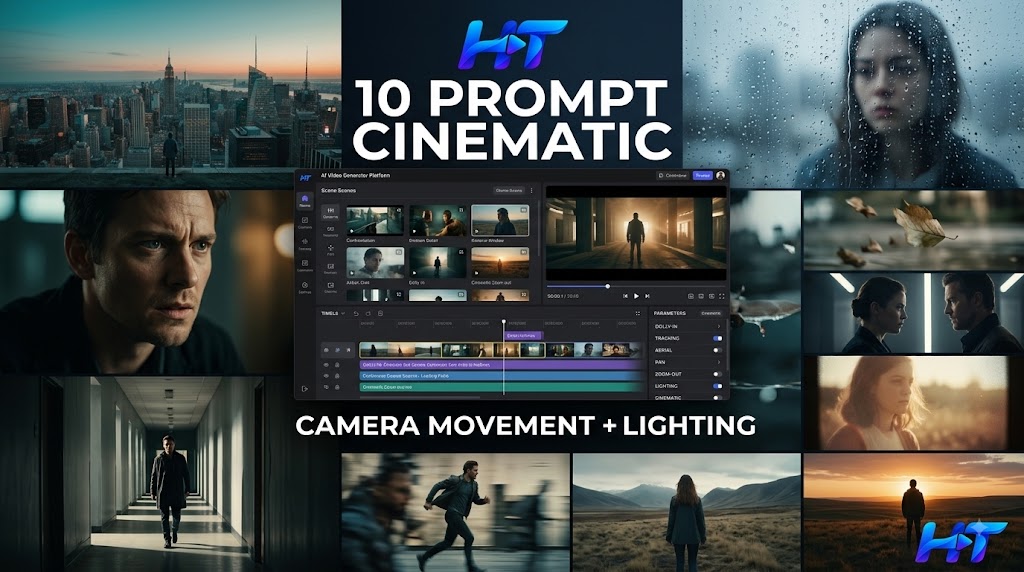Lock the purple caption track
Screen dimensions: 1024x572
click(337, 365)
